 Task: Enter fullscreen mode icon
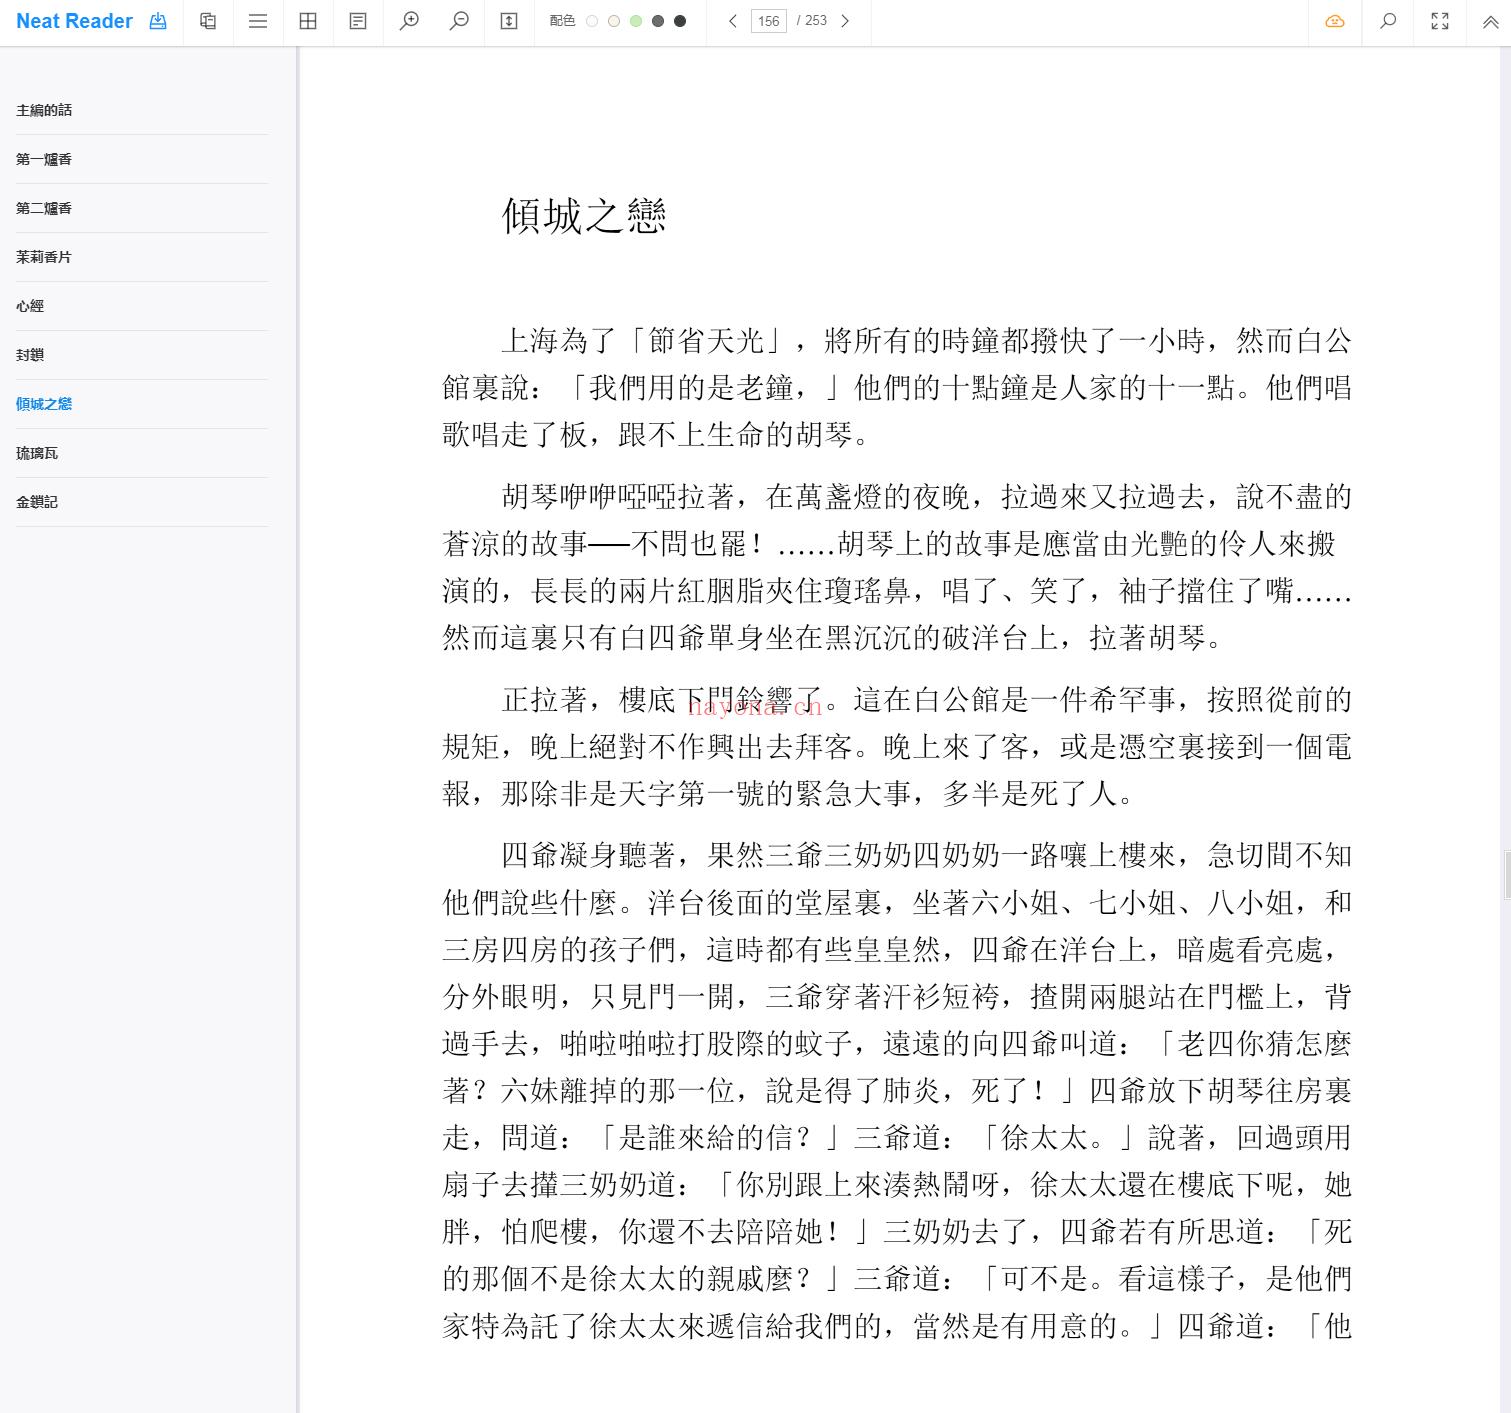(x=1440, y=21)
